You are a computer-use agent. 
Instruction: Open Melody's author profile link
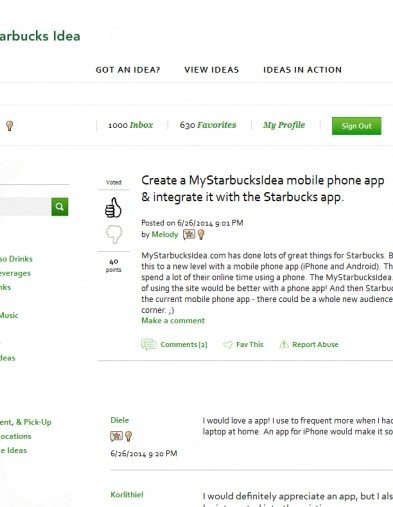165,234
